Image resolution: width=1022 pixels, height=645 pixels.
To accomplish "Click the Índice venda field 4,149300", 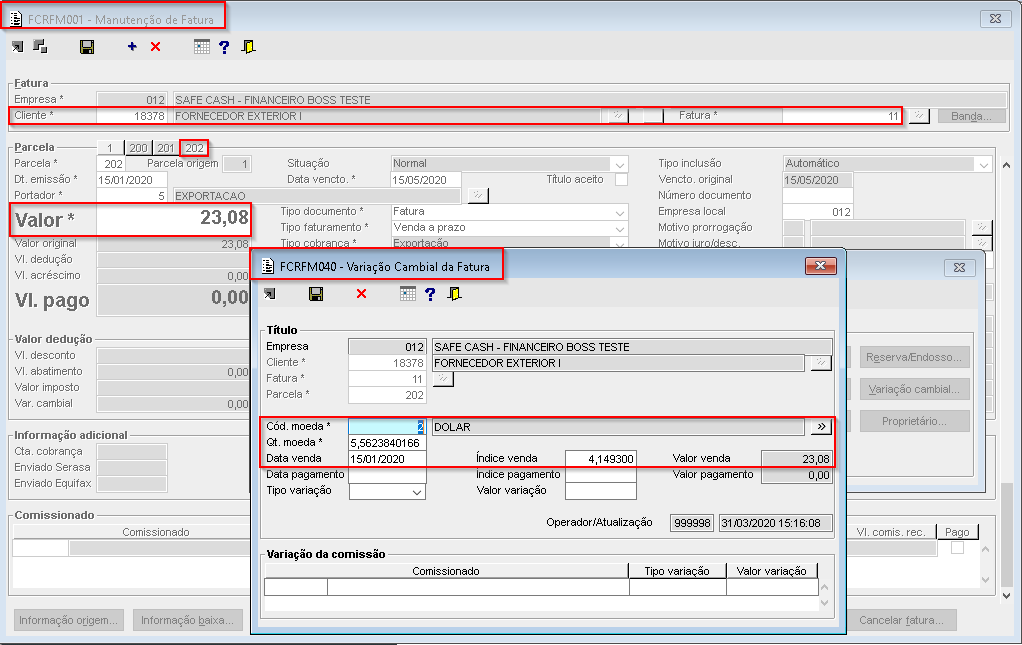I will point(600,459).
